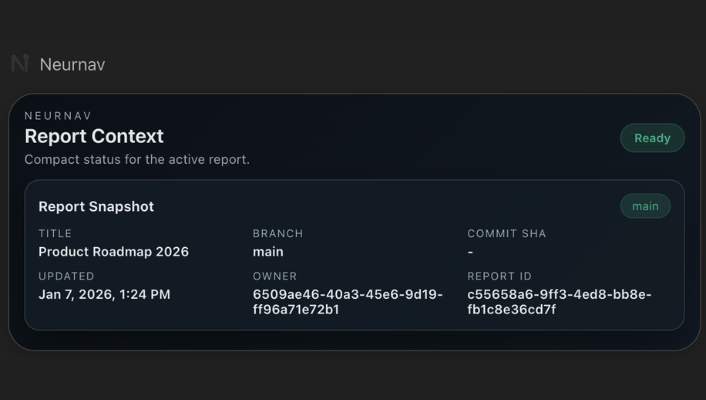Select the Report Context heading
Viewport: 706px width, 400px height.
click(x=94, y=136)
